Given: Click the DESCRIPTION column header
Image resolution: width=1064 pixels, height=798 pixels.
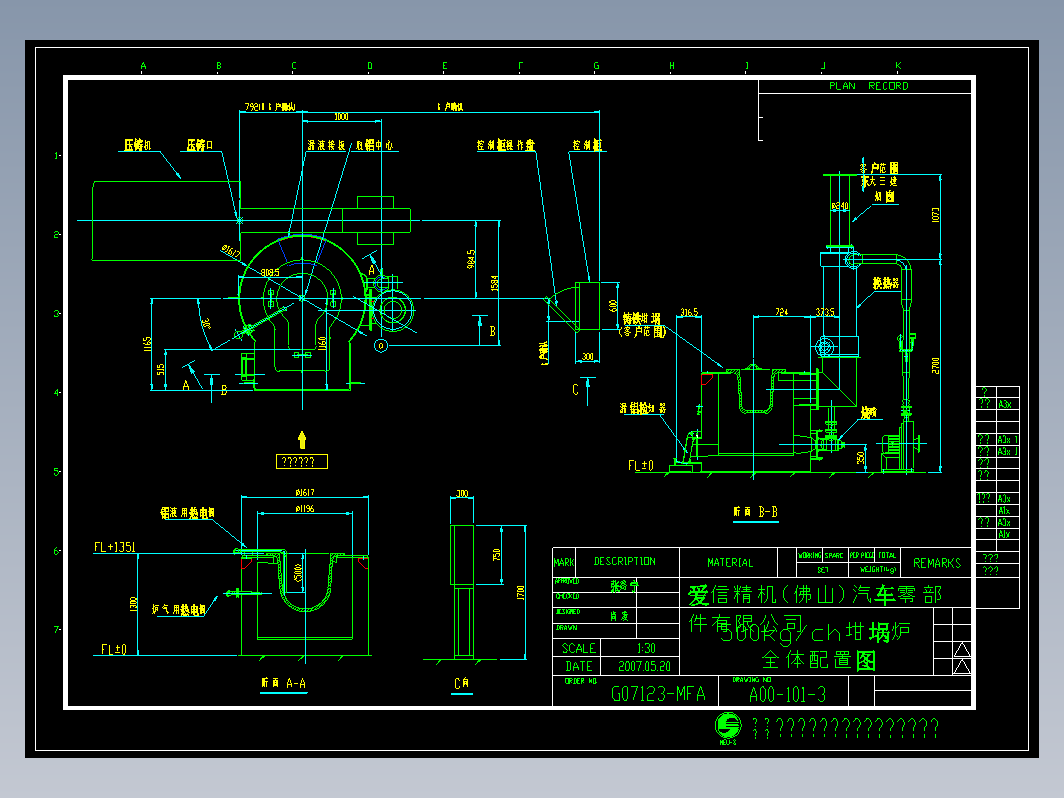Looking at the screenshot, I should coord(624,561).
